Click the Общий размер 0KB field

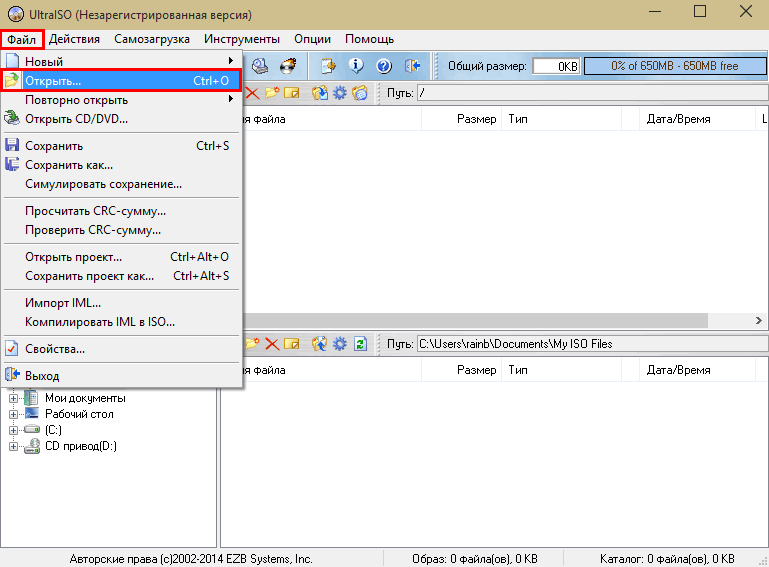tap(556, 66)
